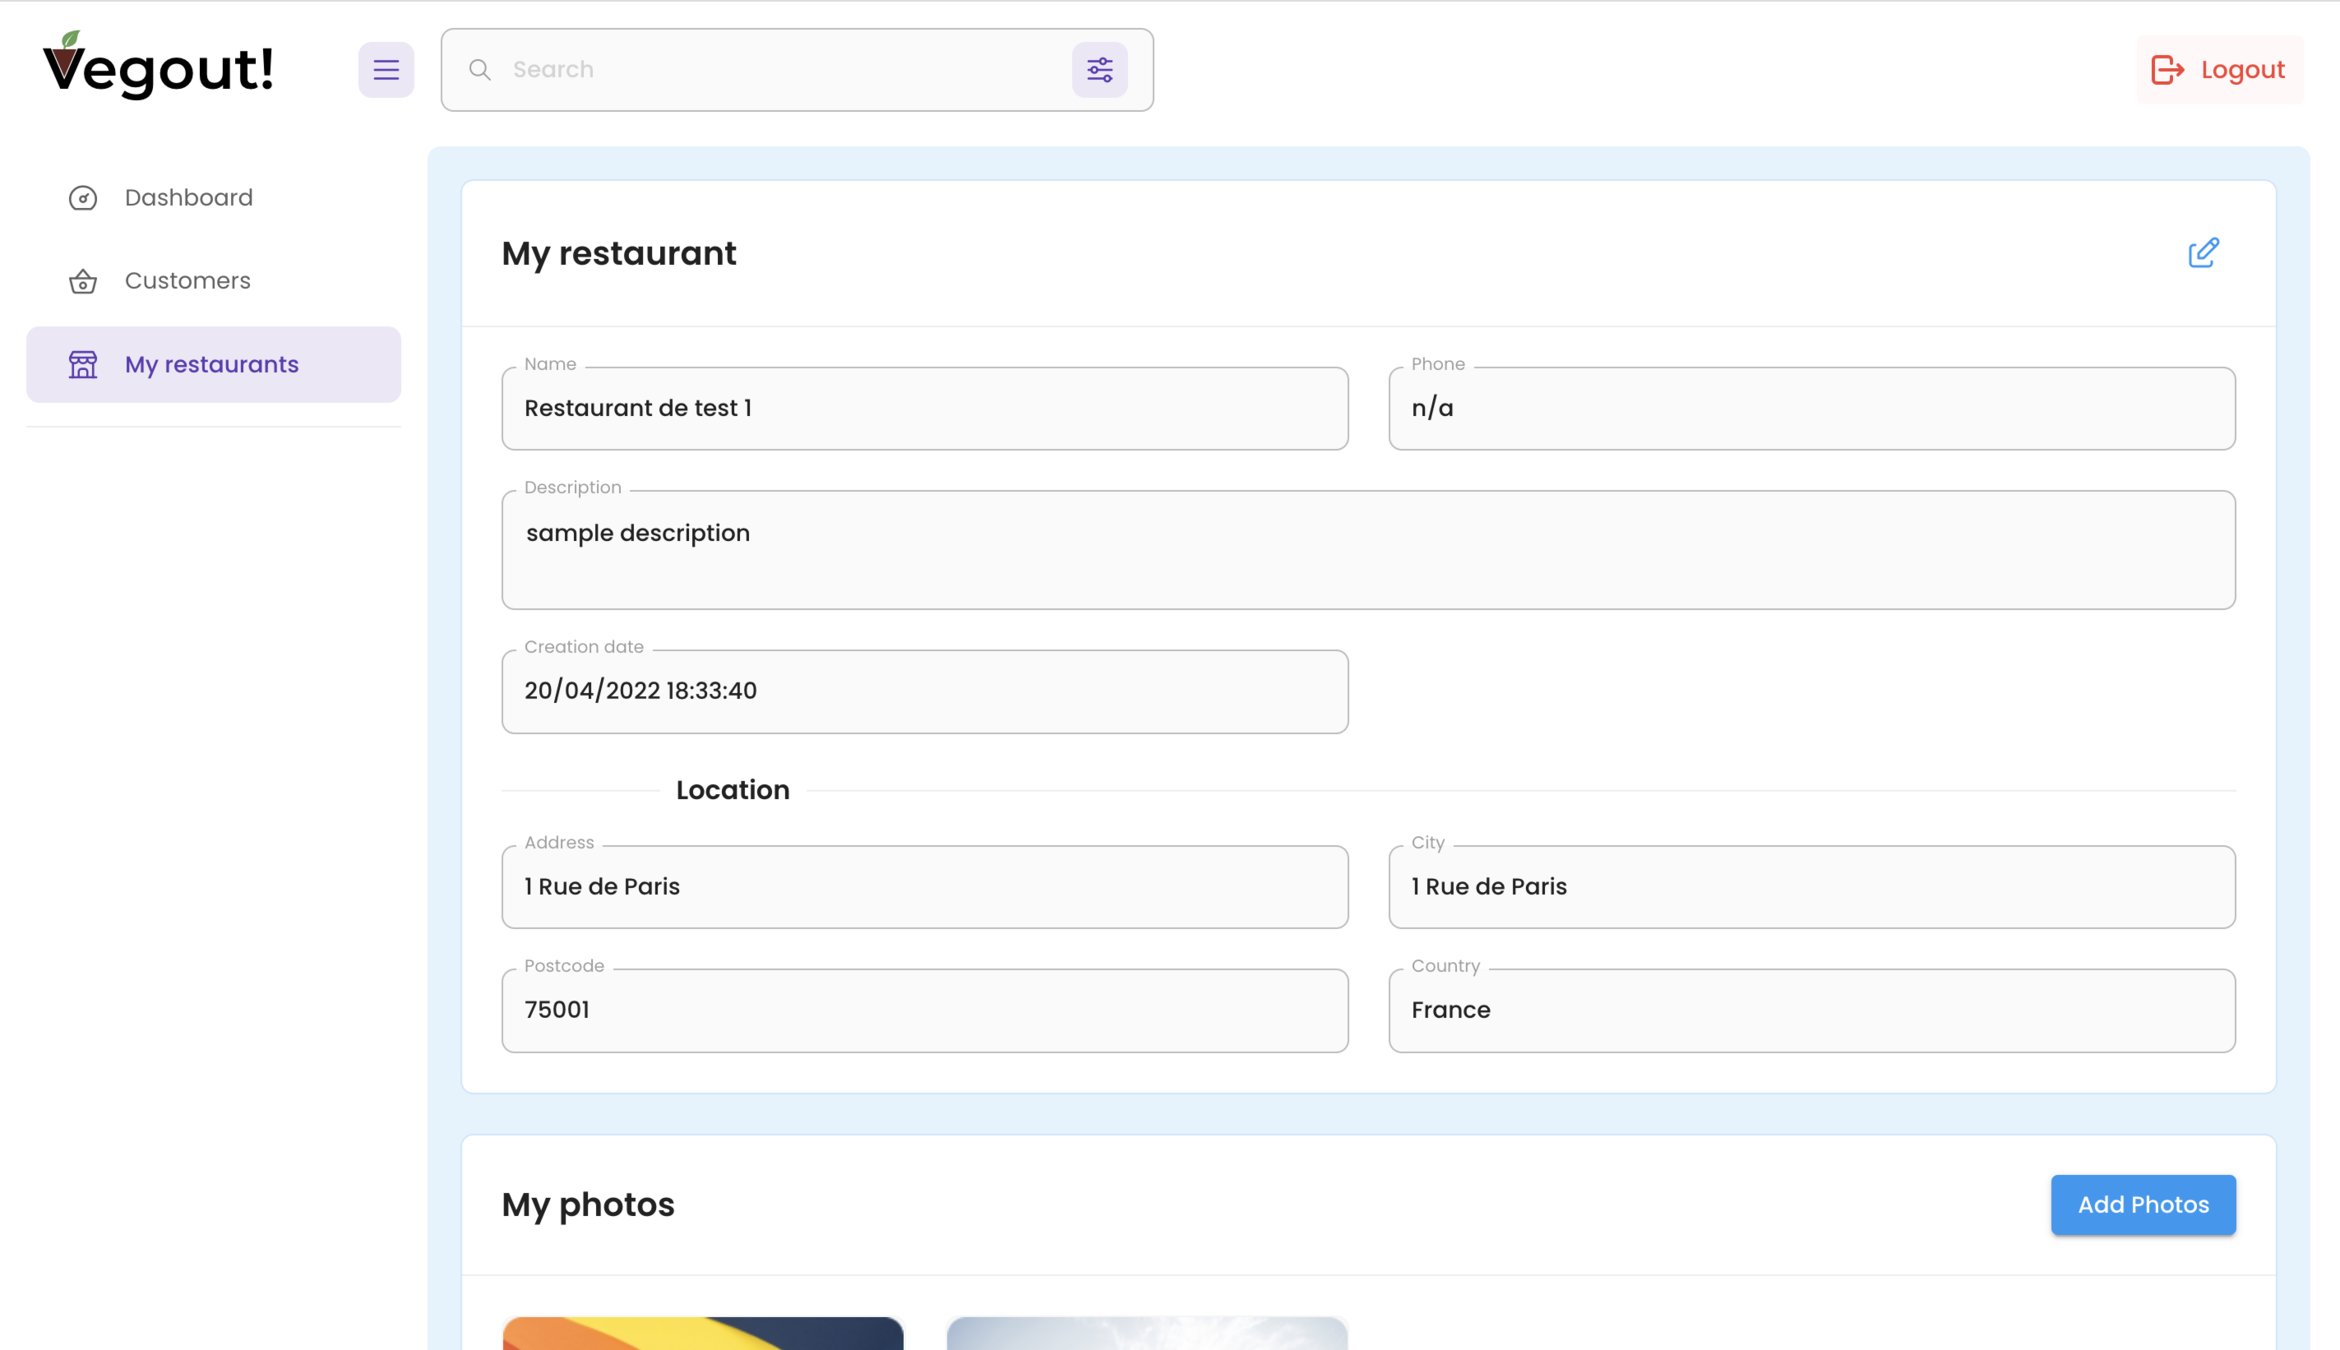Viewport: 2340px width, 1350px height.
Task: Click the Postcode field
Action: pos(924,1009)
